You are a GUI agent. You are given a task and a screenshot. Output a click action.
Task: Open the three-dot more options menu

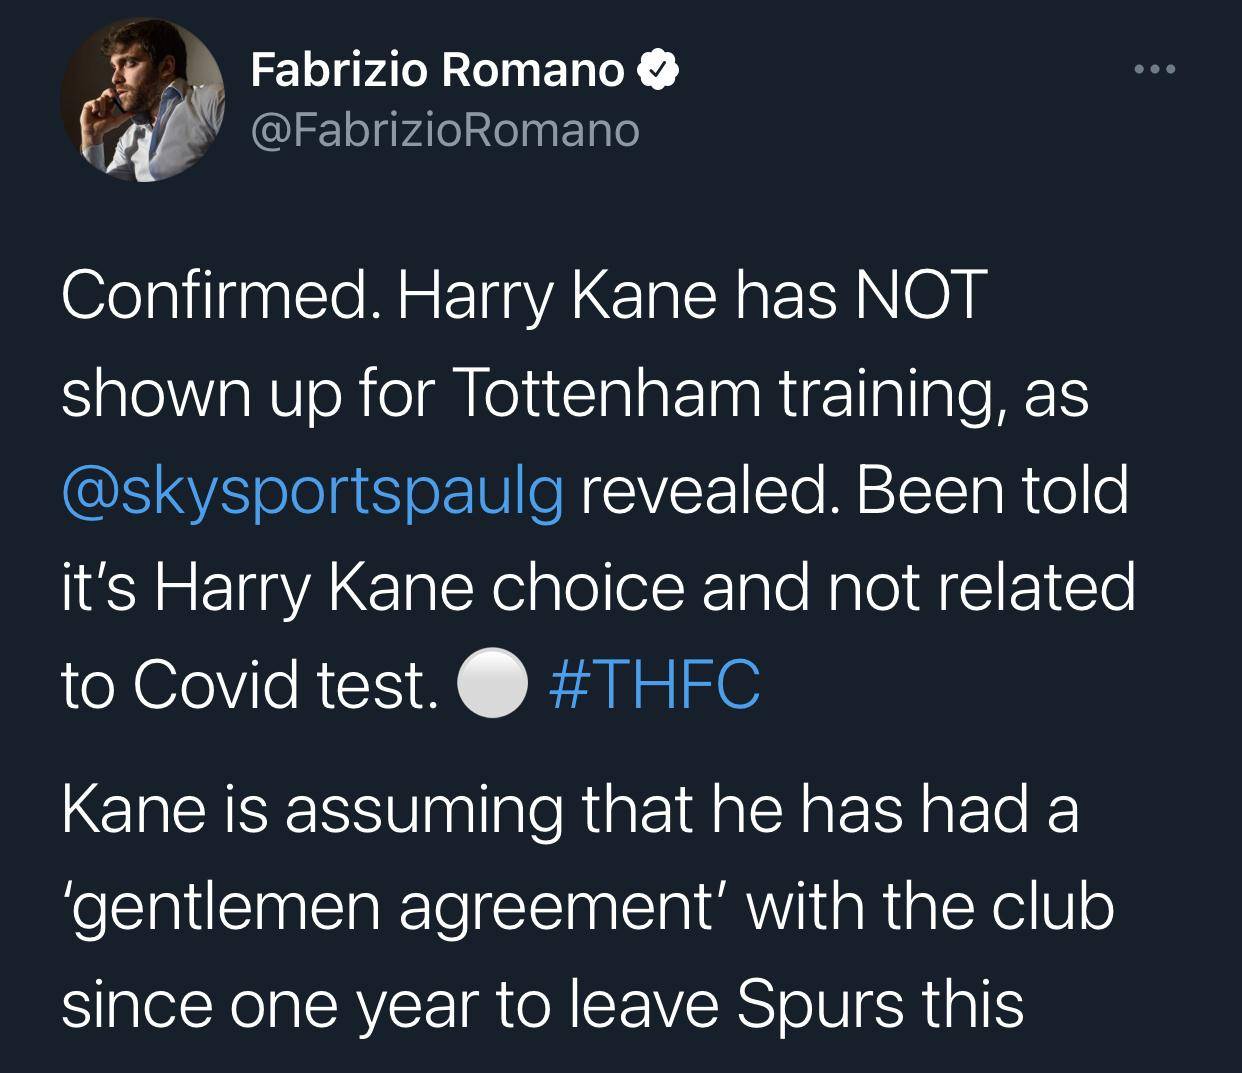1155,70
